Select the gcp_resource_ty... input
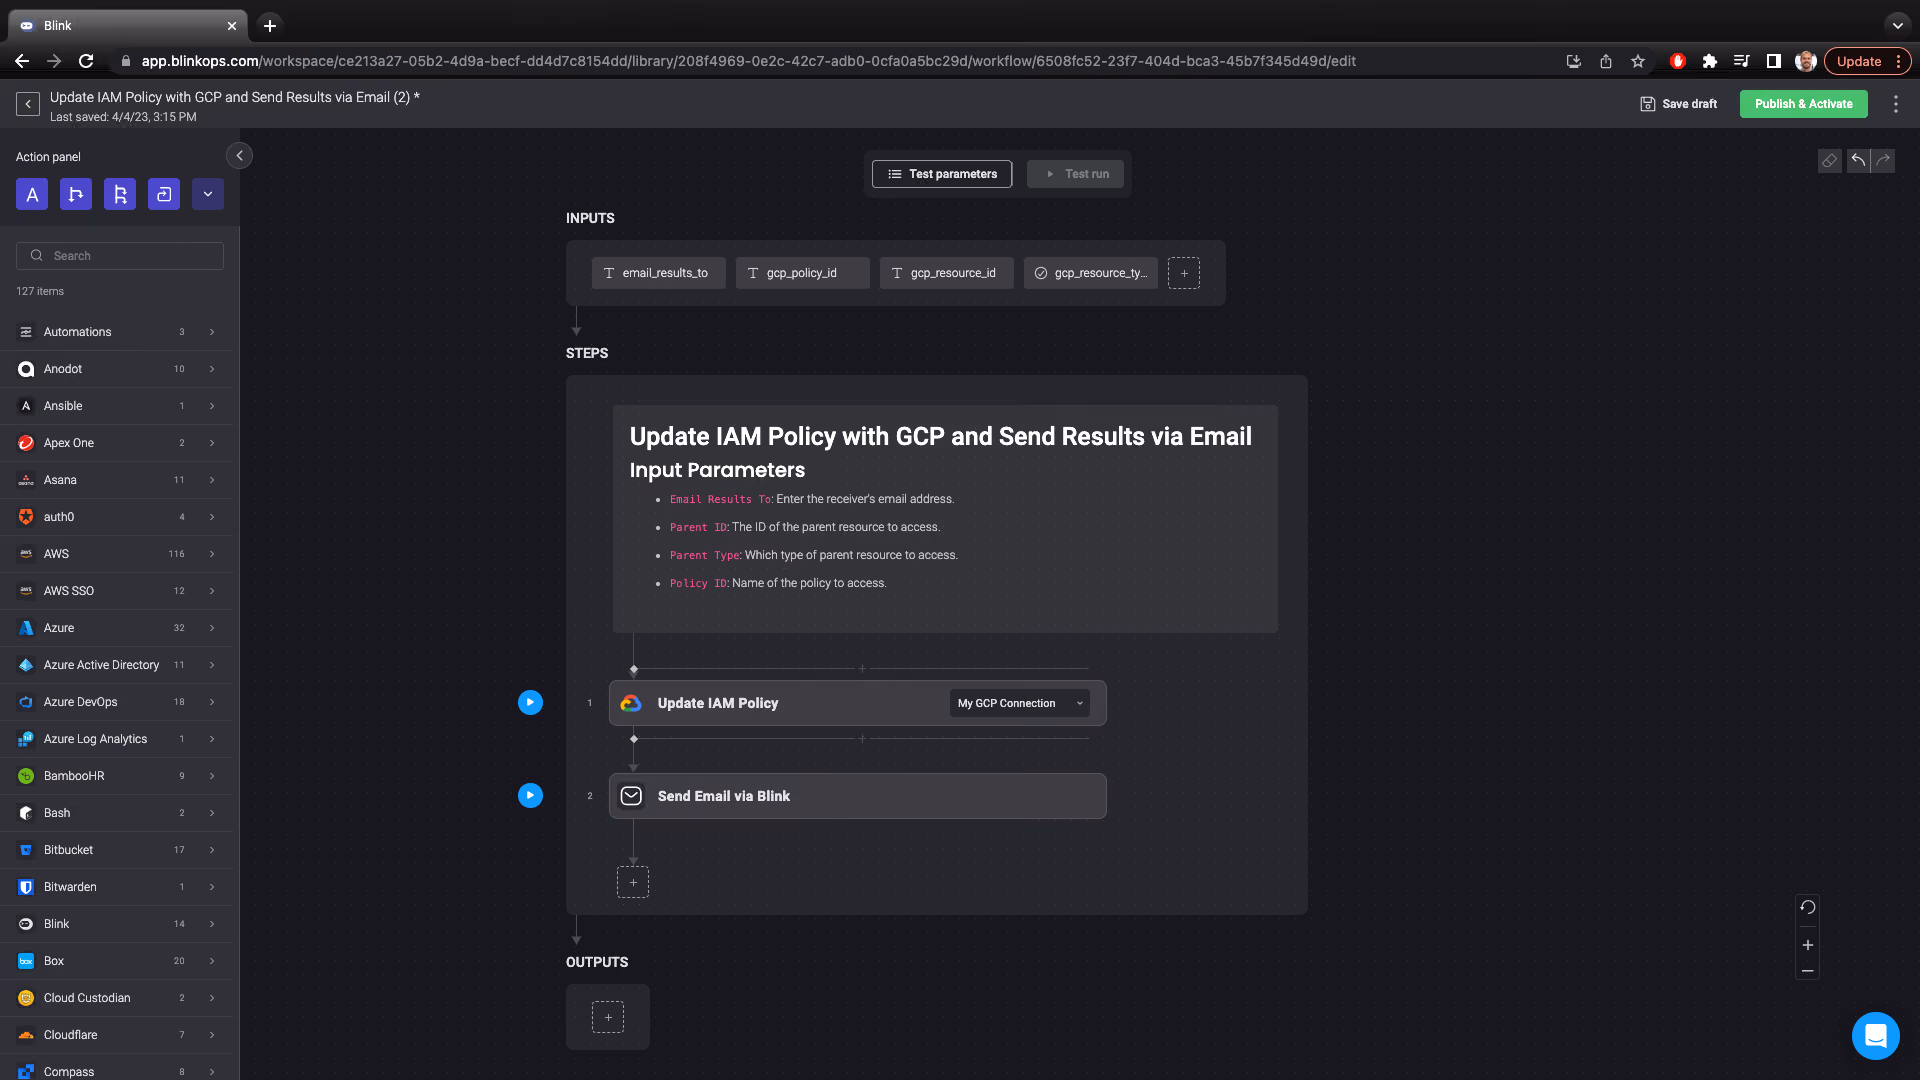 1090,273
